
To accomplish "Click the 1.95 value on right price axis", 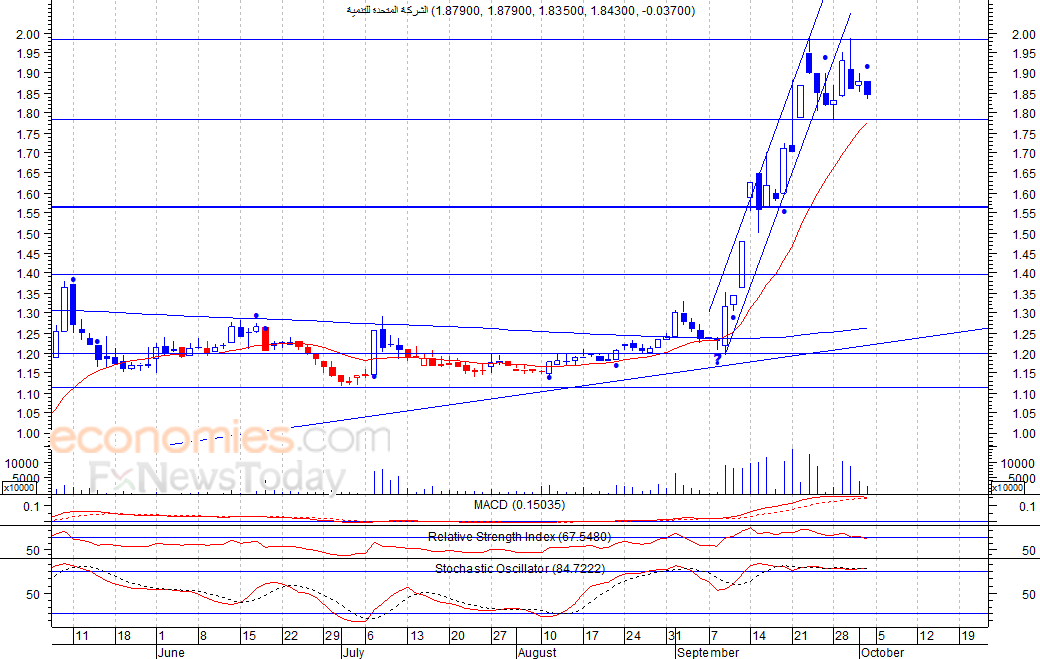I will (1023, 54).
